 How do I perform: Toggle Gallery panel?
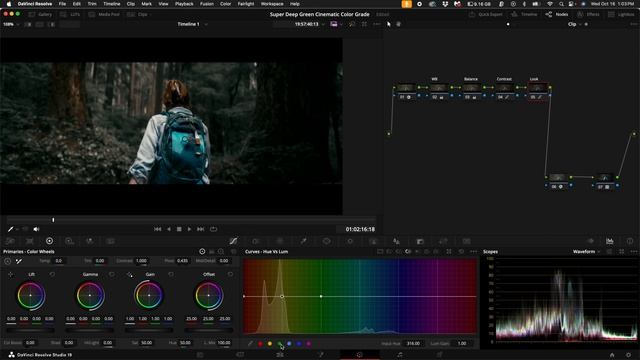point(40,14)
